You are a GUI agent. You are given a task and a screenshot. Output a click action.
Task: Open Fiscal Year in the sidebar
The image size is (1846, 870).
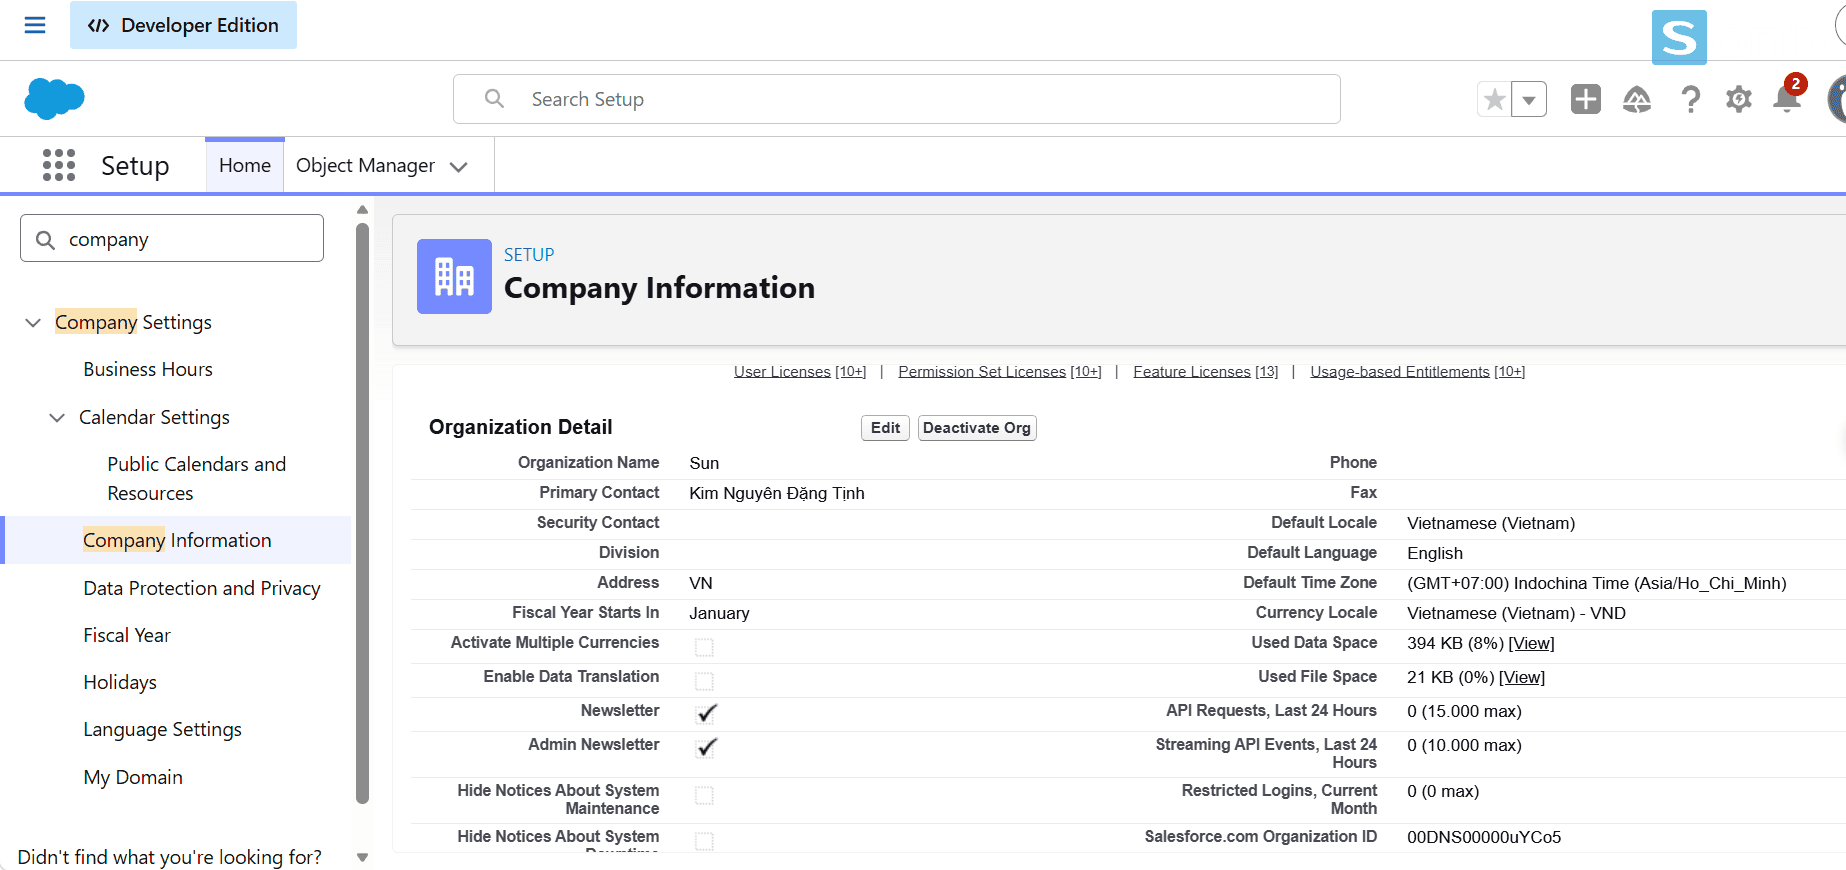tap(127, 635)
